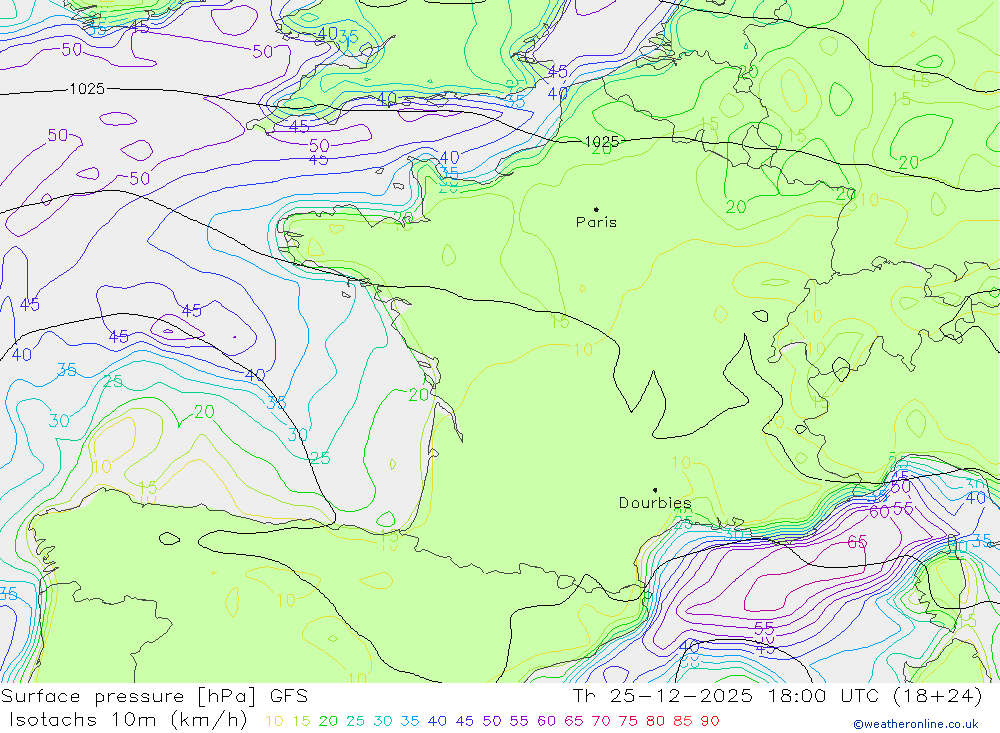This screenshot has width=1000, height=733.
Task: Click legend value 55 in the isotach scale
Action: 518,721
